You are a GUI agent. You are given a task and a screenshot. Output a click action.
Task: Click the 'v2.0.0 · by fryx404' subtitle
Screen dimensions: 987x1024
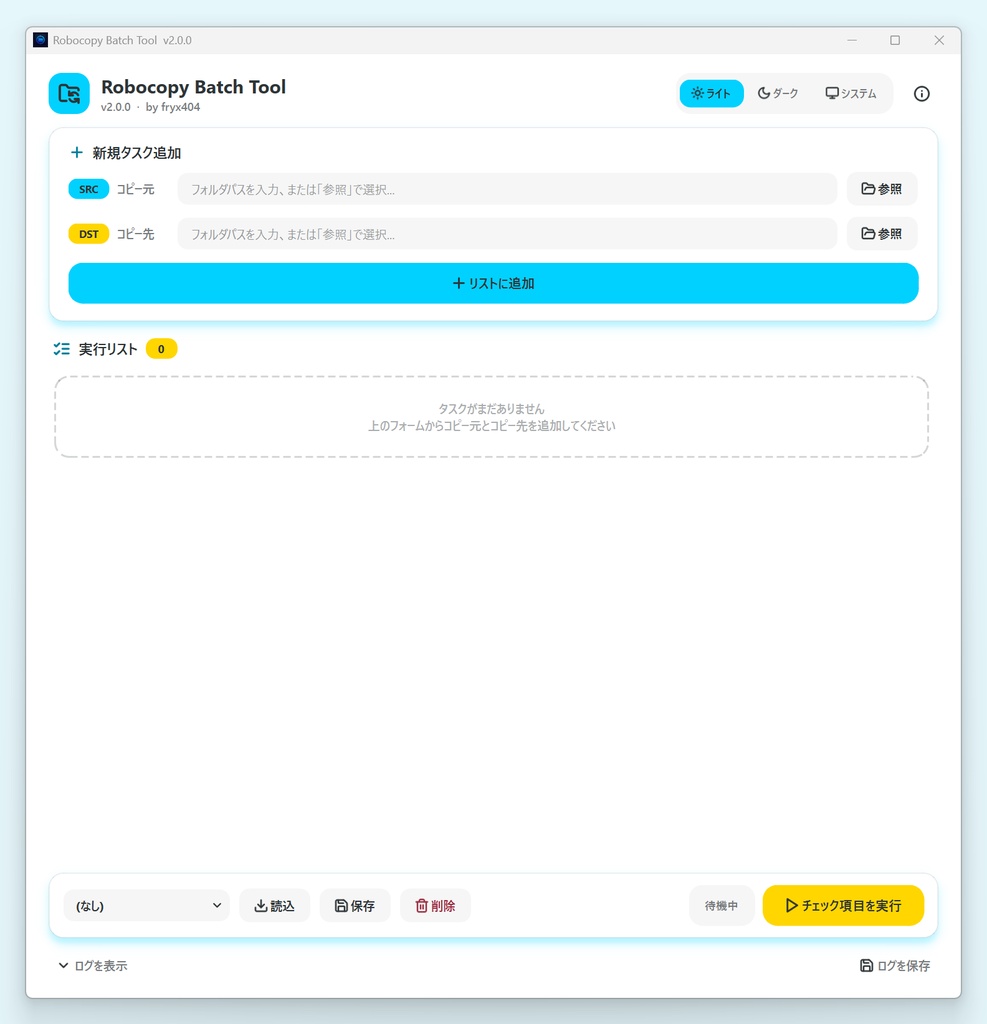[x=150, y=107]
